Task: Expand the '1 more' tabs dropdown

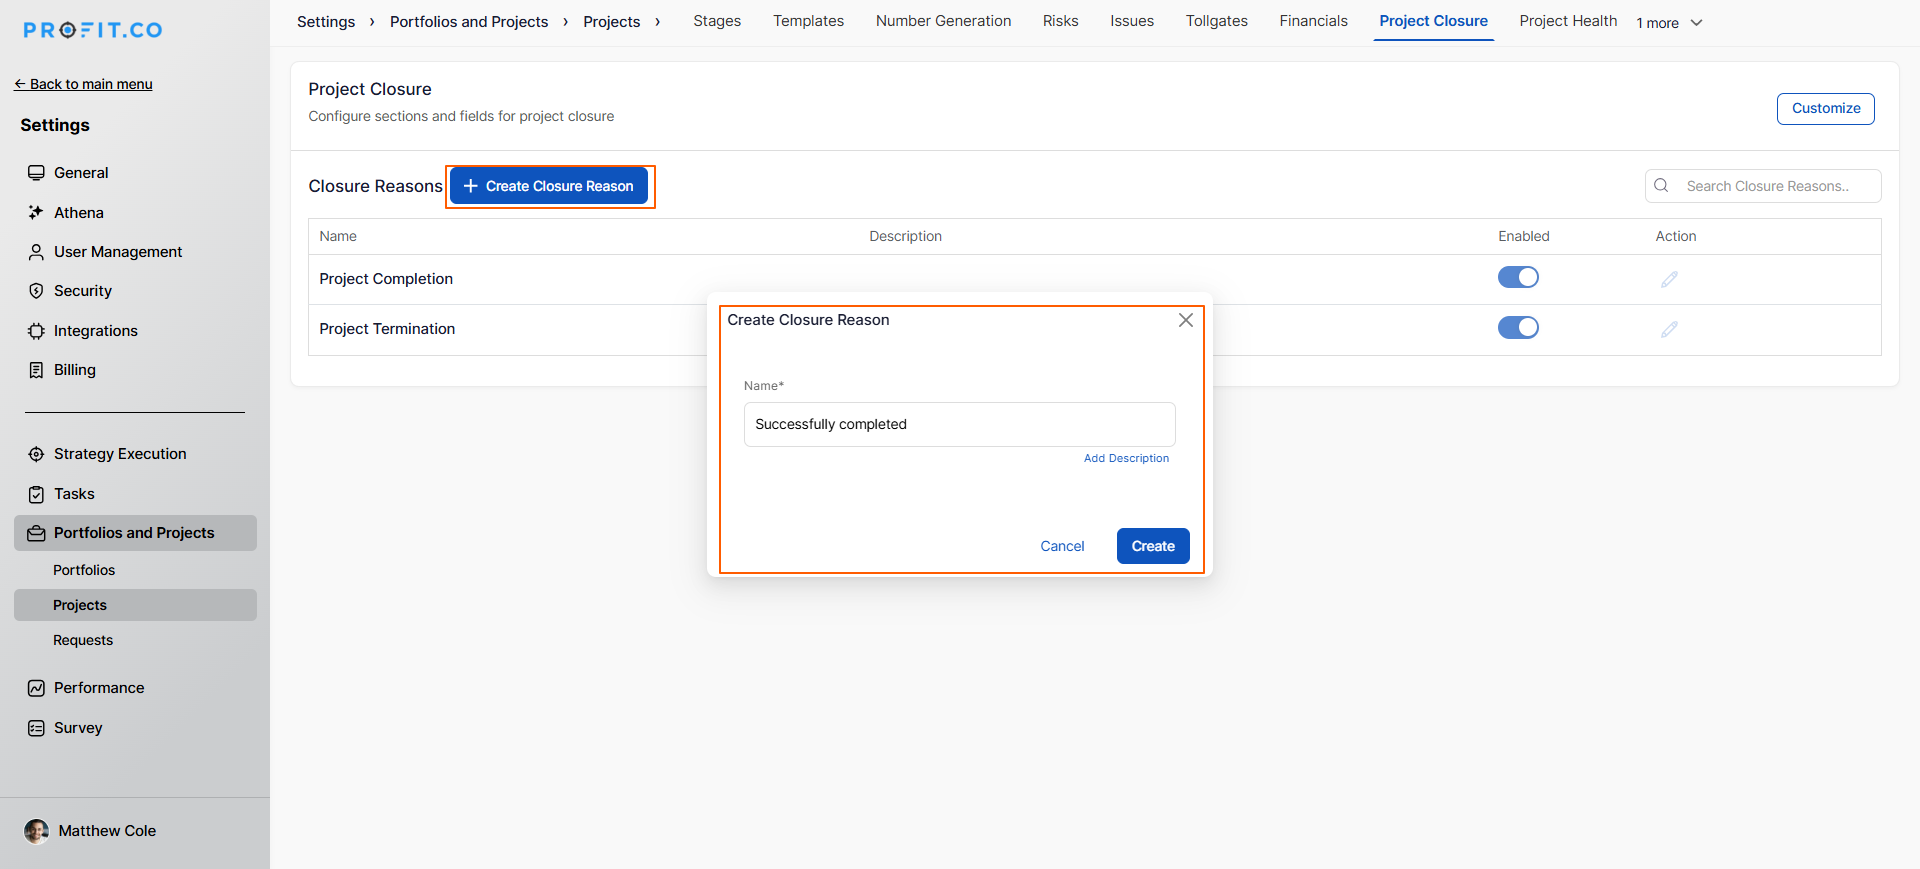Action: coord(1669,23)
